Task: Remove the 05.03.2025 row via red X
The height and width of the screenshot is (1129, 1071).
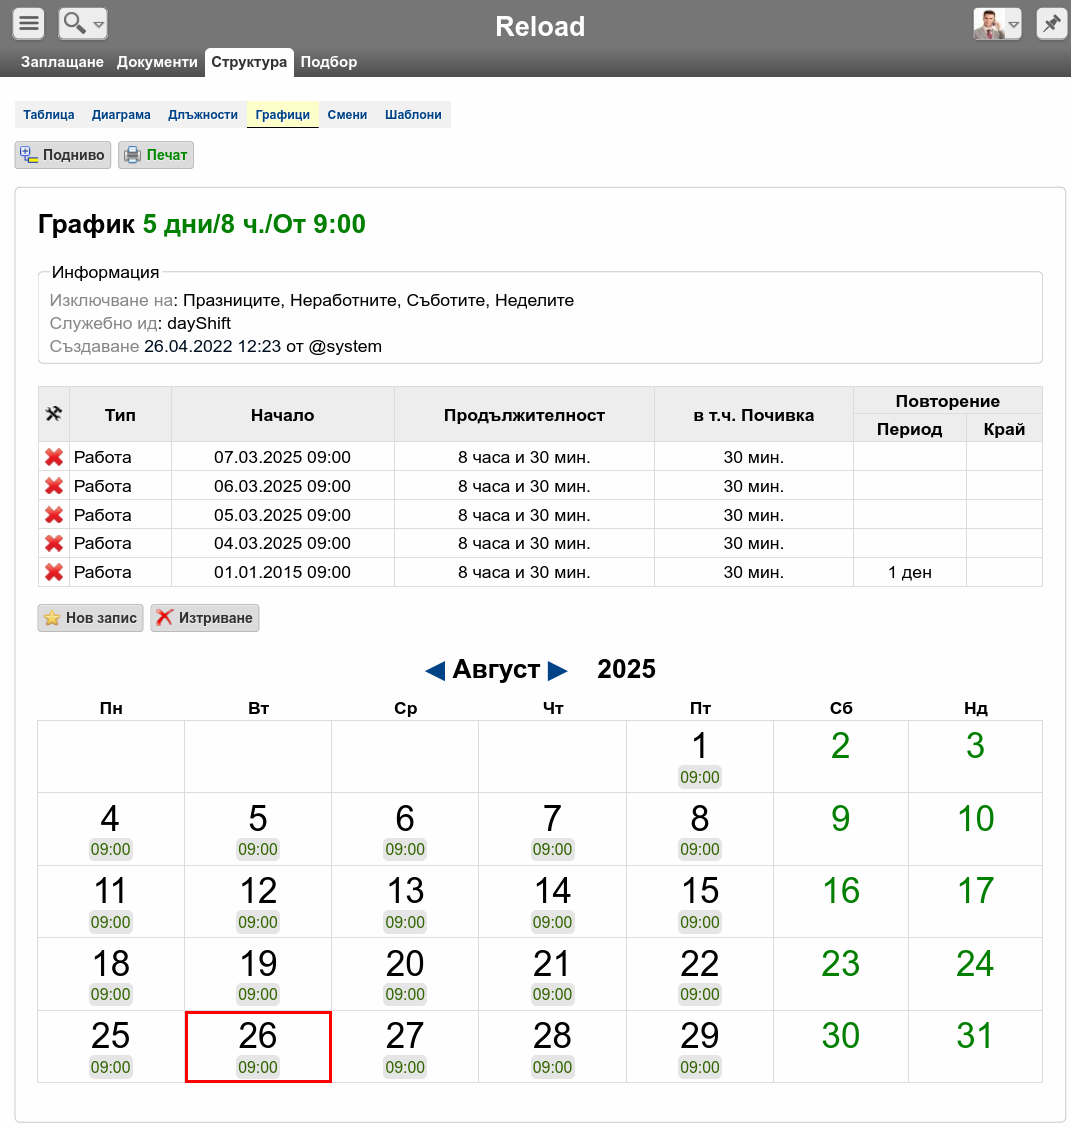Action: tap(54, 515)
